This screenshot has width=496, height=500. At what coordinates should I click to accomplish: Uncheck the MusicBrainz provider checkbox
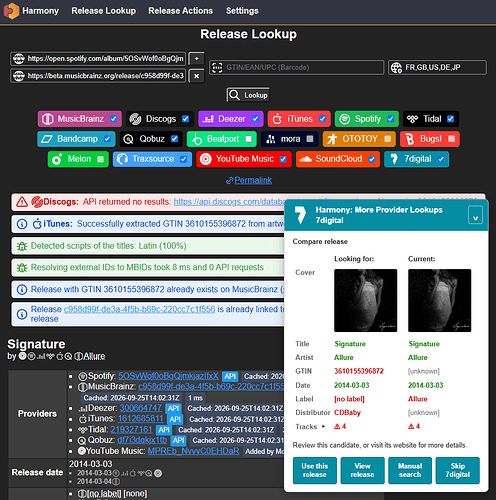click(114, 119)
